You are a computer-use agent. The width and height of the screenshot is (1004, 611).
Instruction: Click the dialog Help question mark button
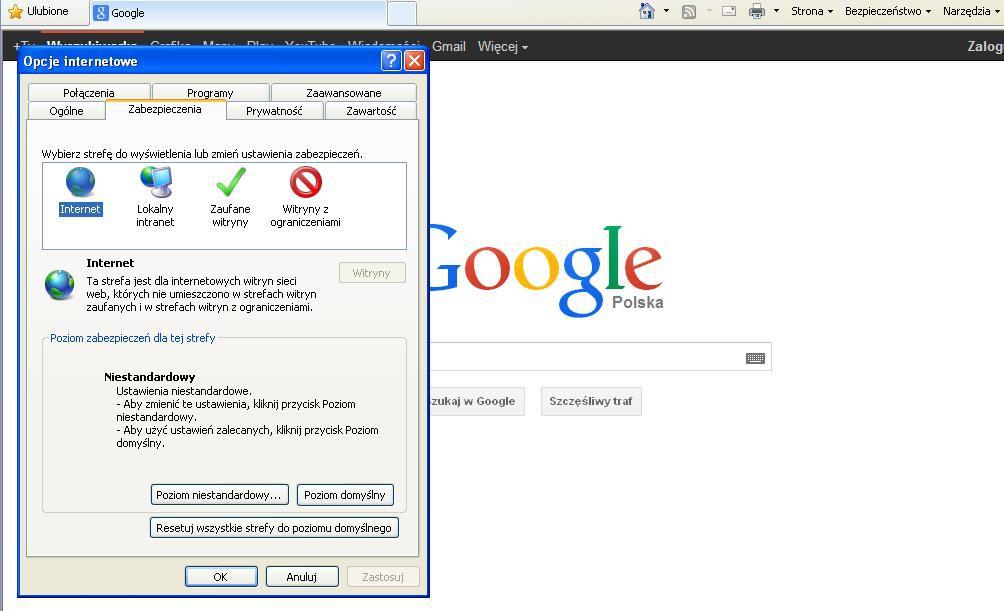click(391, 61)
